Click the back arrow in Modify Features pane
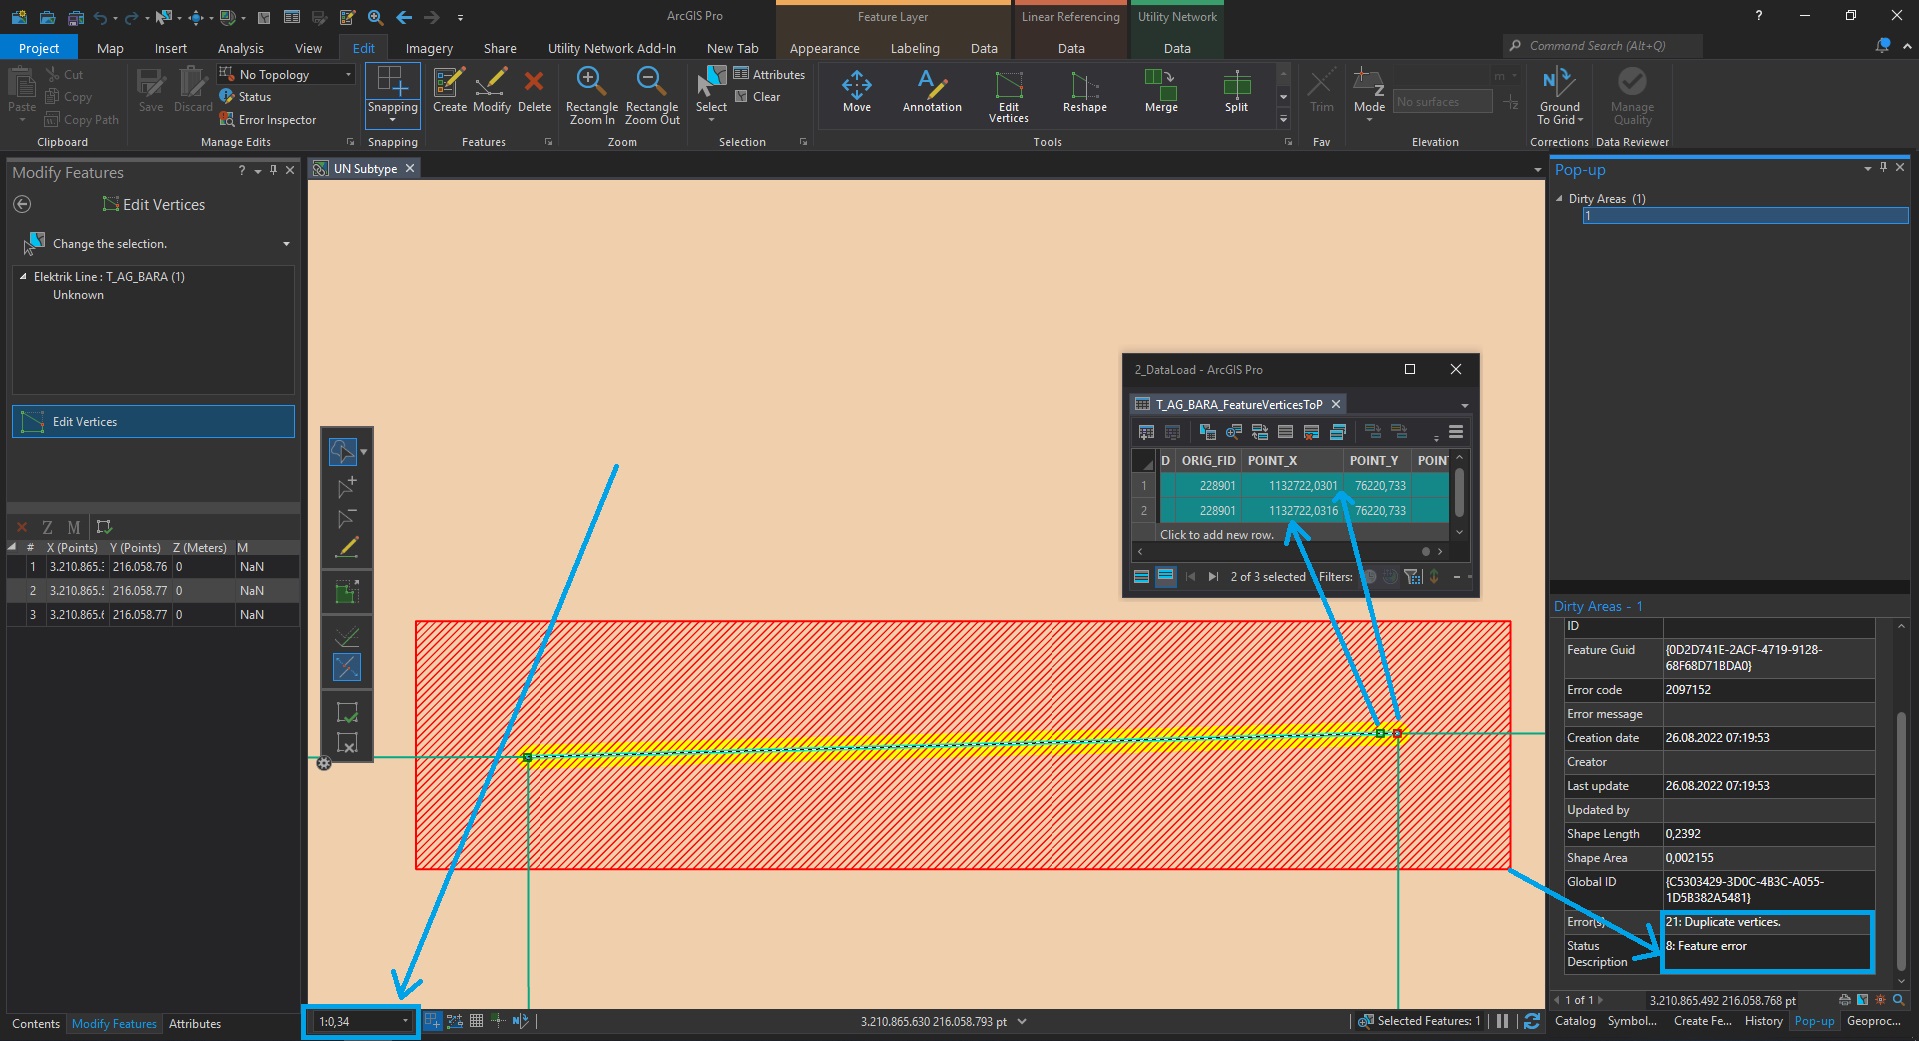The image size is (1919, 1041). coord(22,204)
